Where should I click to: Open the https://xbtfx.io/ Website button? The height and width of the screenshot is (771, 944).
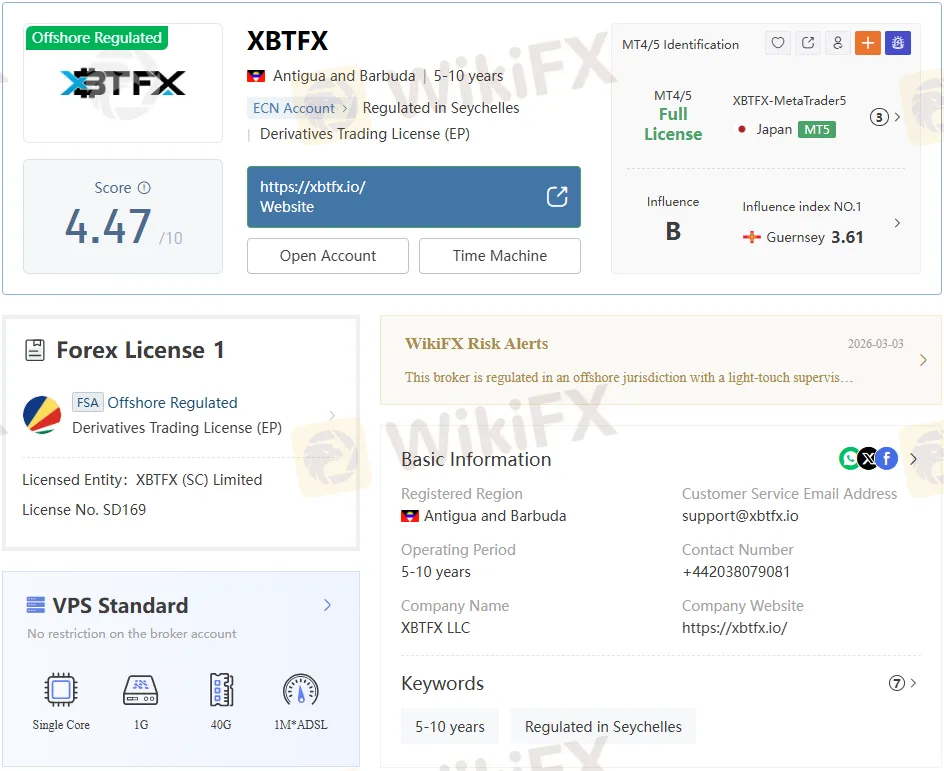[x=414, y=197]
